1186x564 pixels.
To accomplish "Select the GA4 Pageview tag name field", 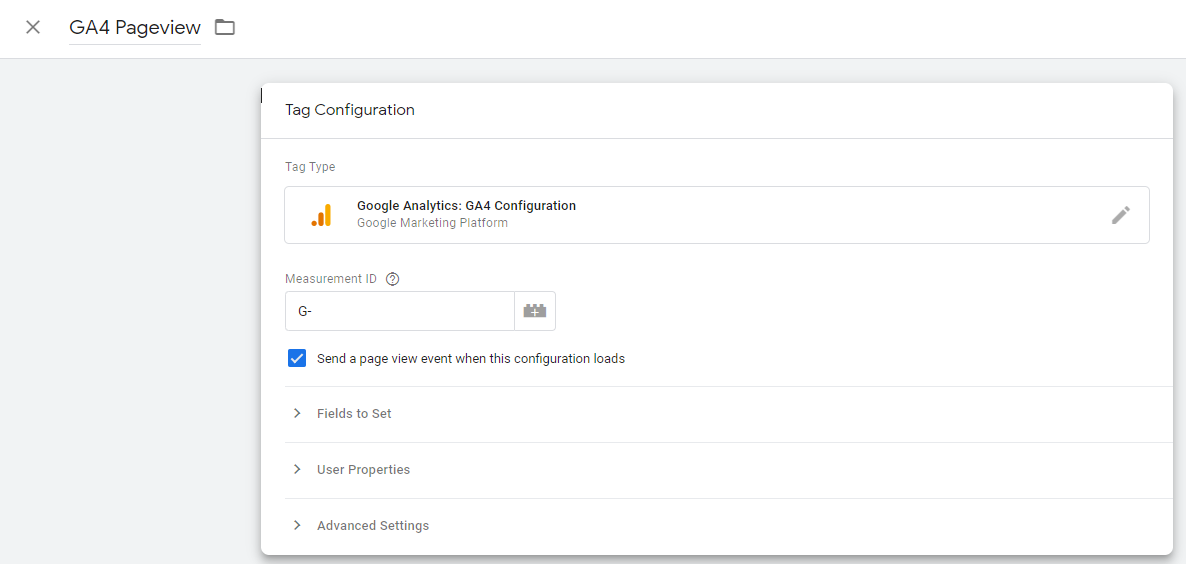I will pos(135,28).
